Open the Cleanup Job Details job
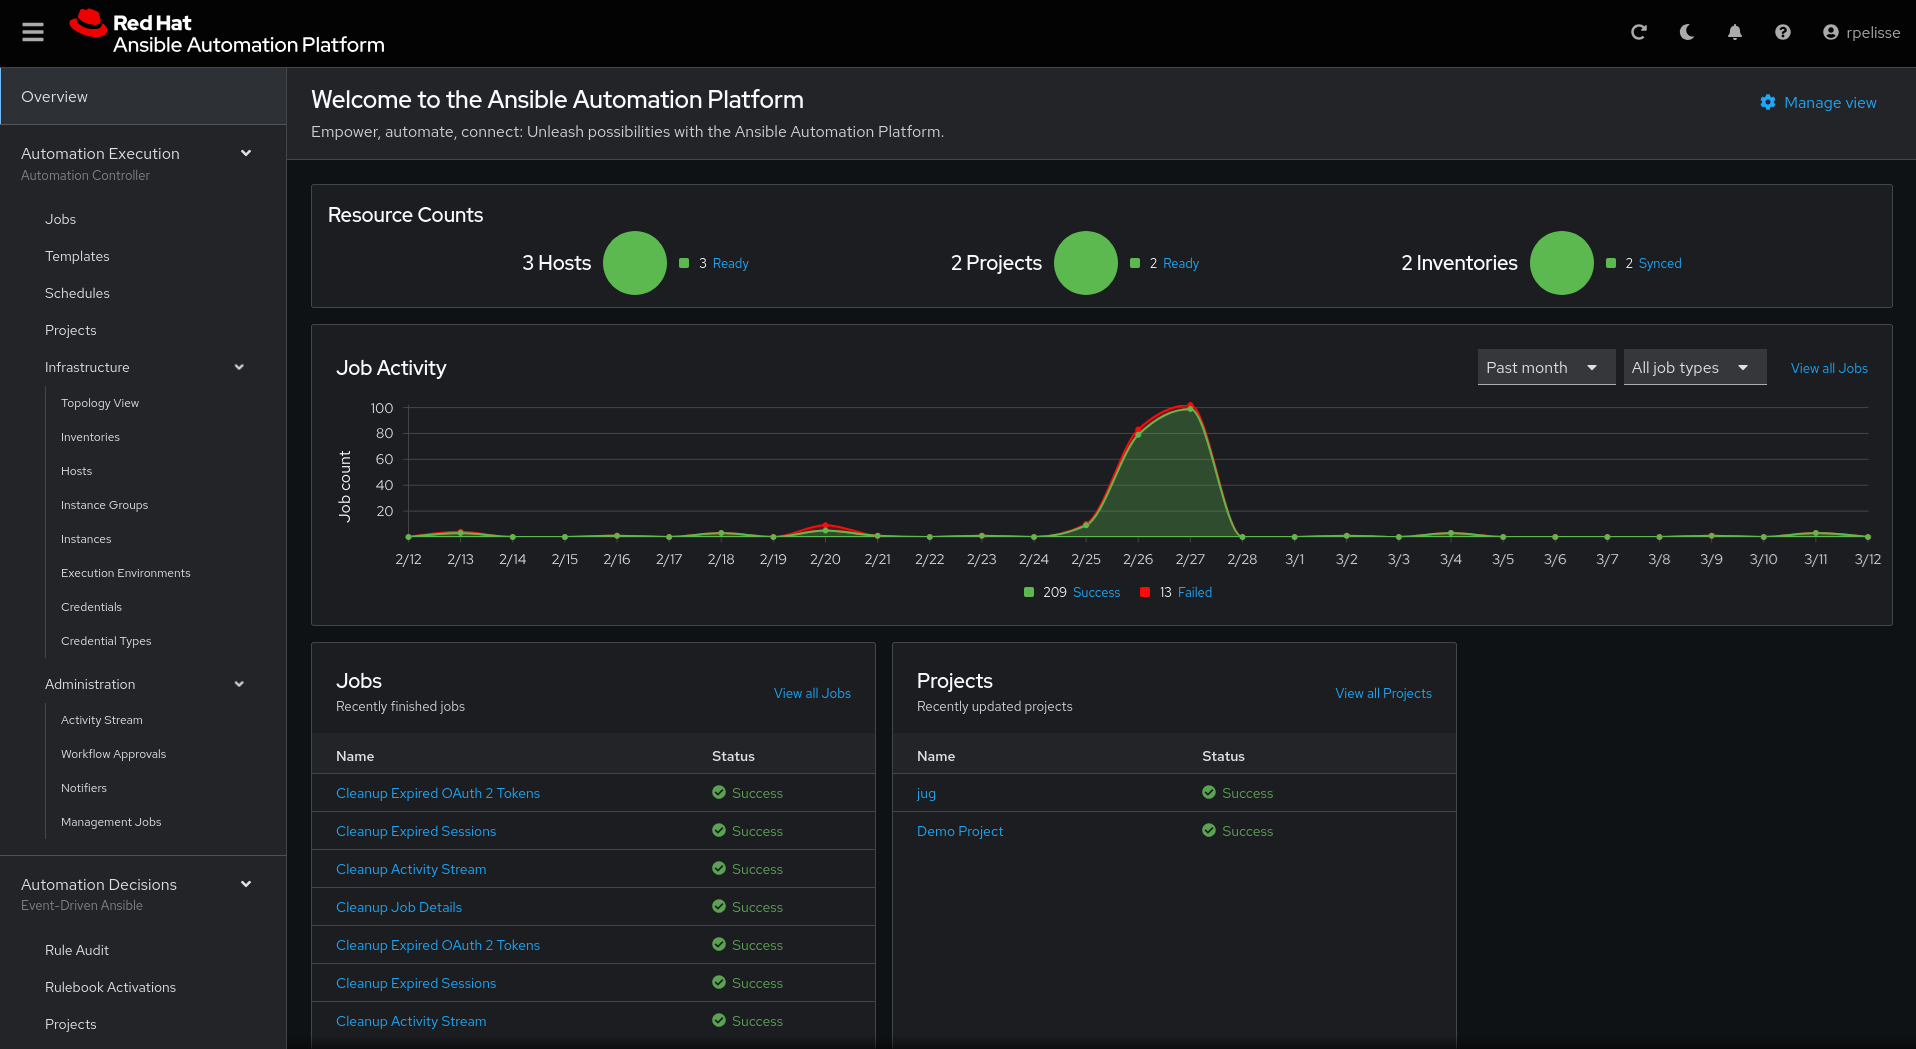This screenshot has width=1916, height=1049. (399, 907)
